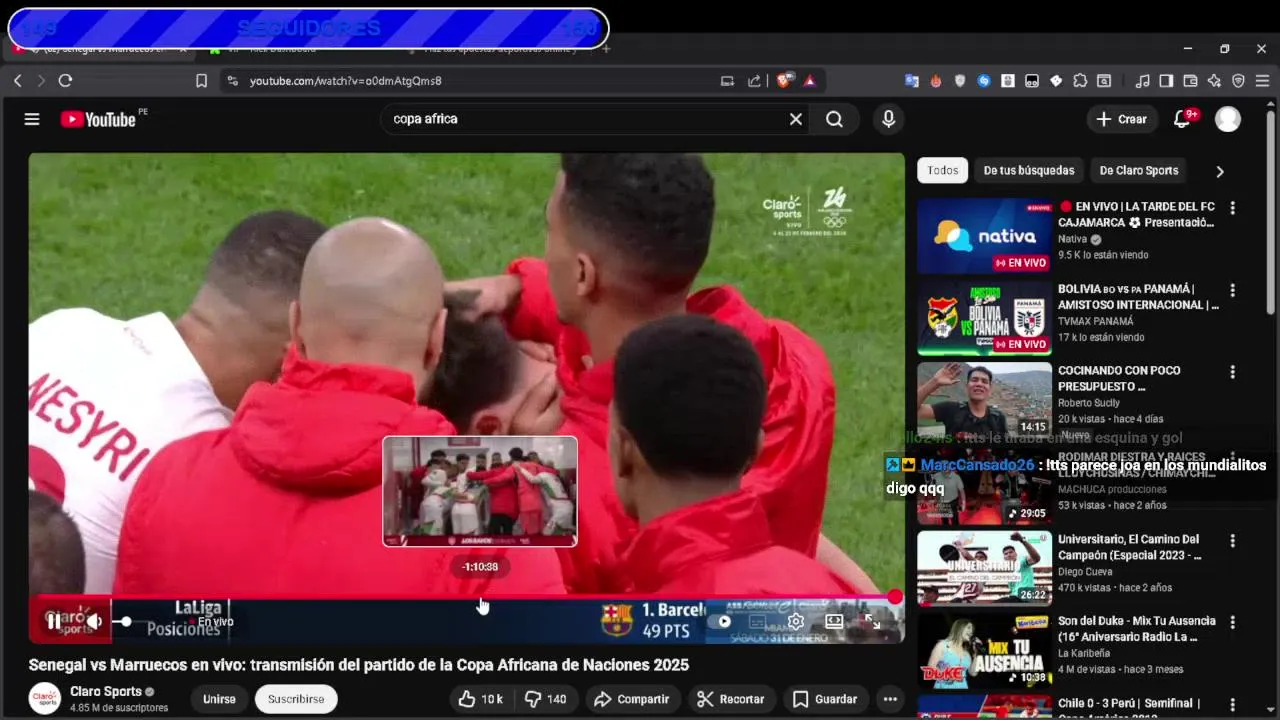The width and height of the screenshot is (1280, 720).
Task: Like the video with 10 k likes
Action: click(x=481, y=699)
